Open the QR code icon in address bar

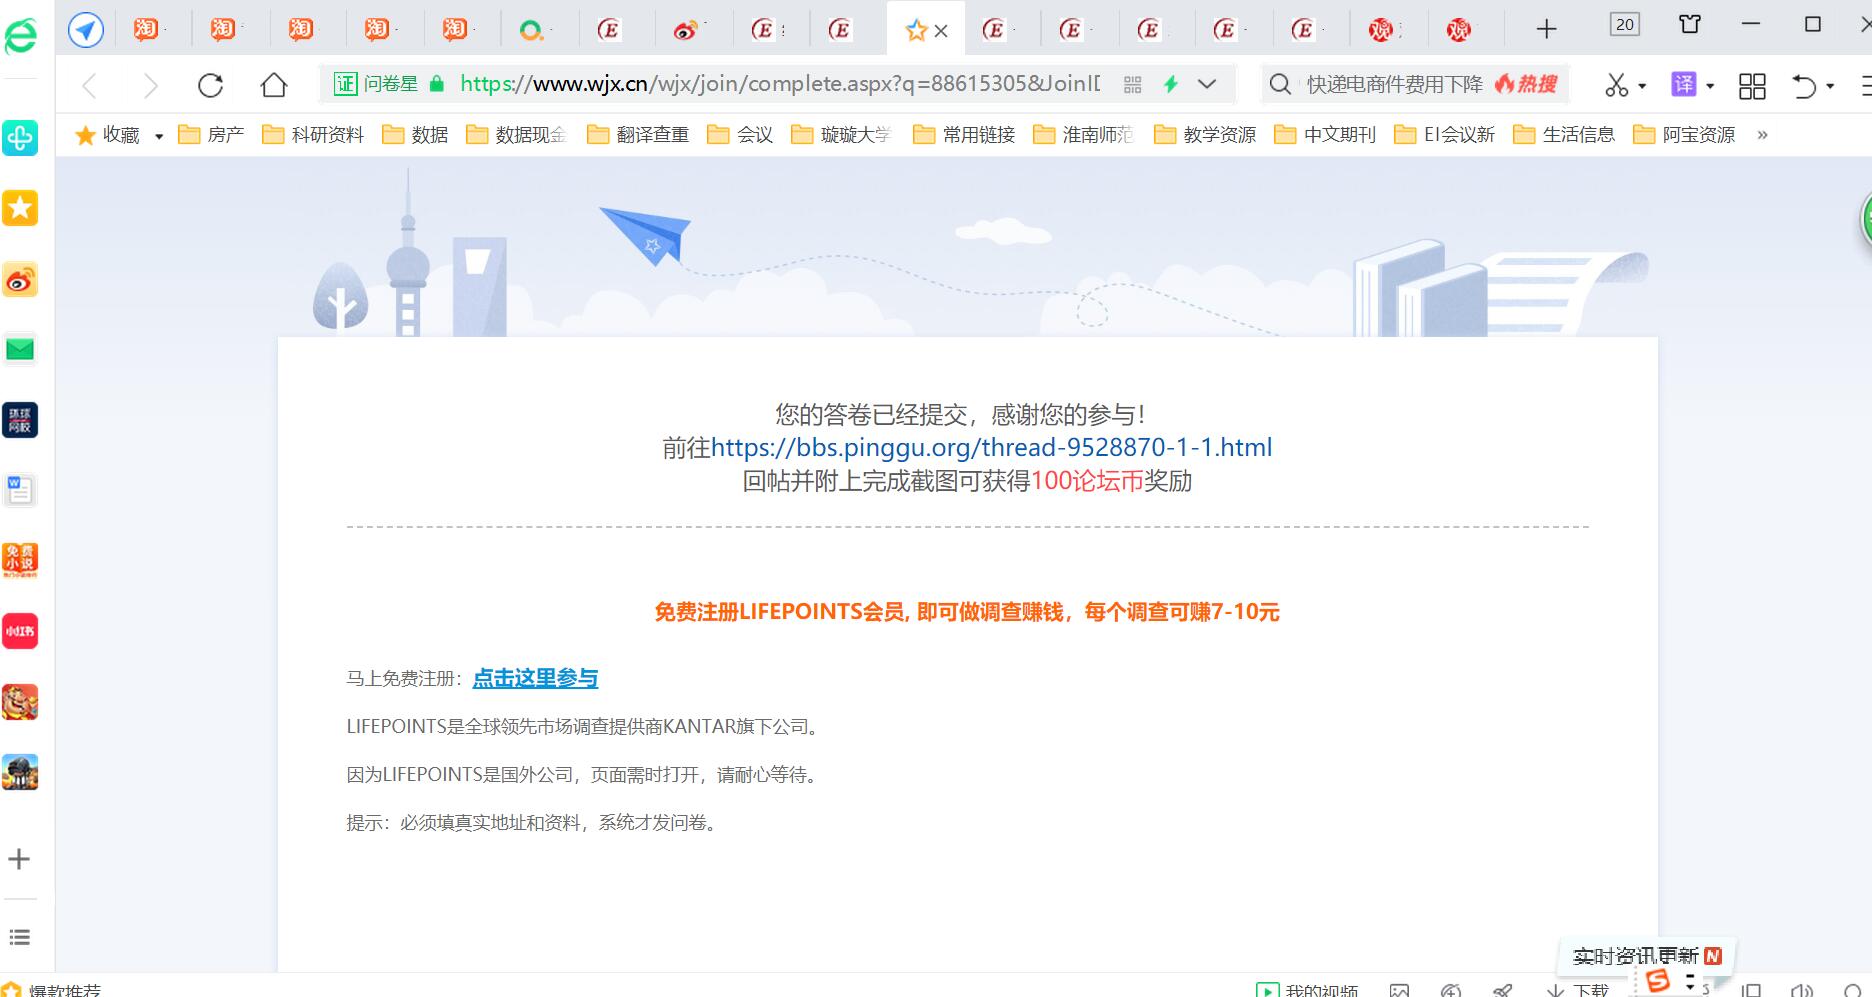tap(1132, 85)
